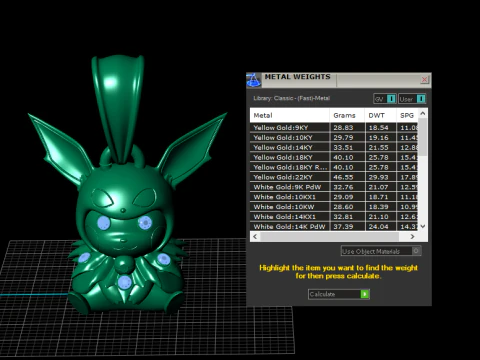Click the 24.04 DWT cell
The image size is (480, 360).
pyautogui.click(x=380, y=227)
